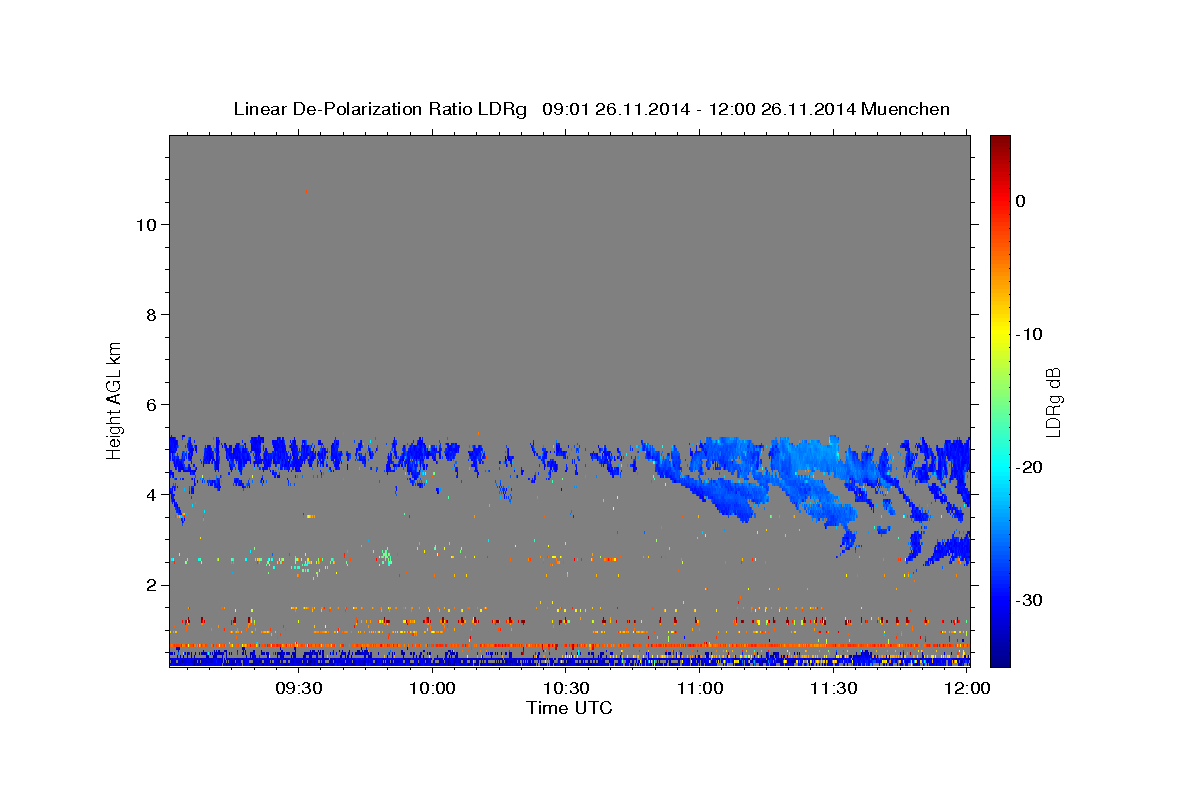1200x800 pixels.
Task: Click the height tick label '4'
Action: click(x=149, y=494)
